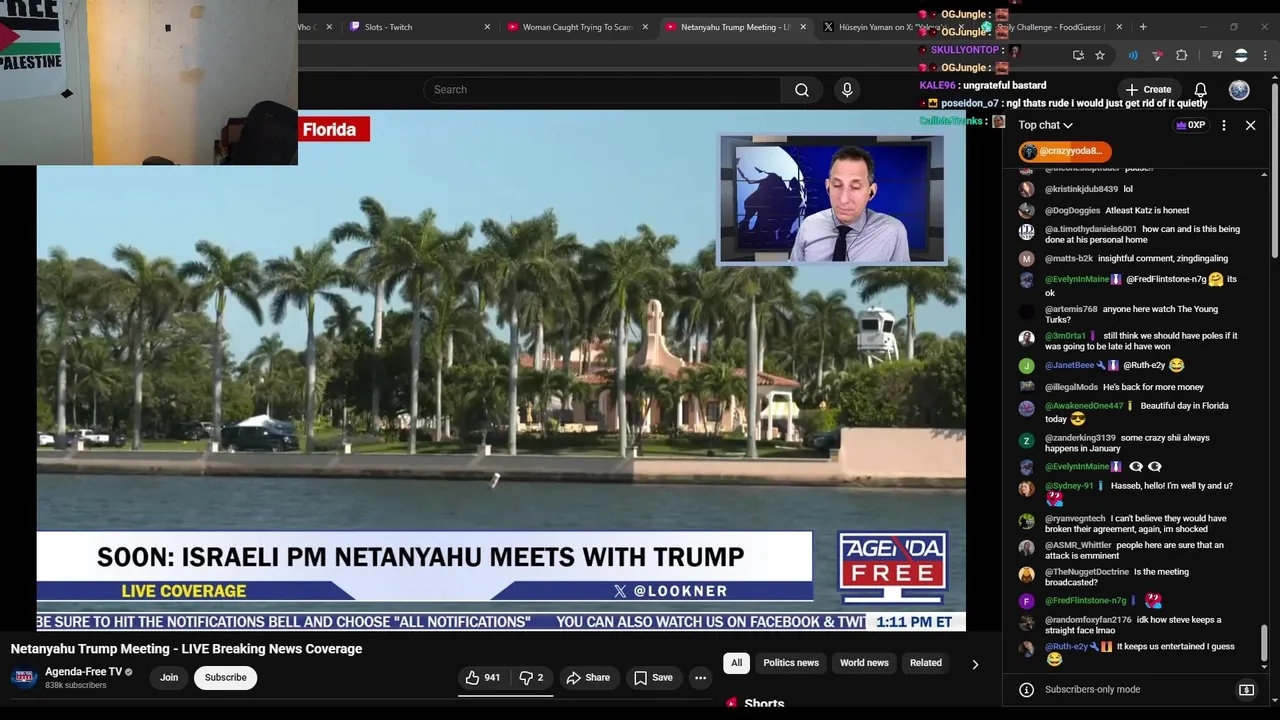The width and height of the screenshot is (1280, 720).
Task: Open a new browser tab with plus
Action: point(1143,27)
